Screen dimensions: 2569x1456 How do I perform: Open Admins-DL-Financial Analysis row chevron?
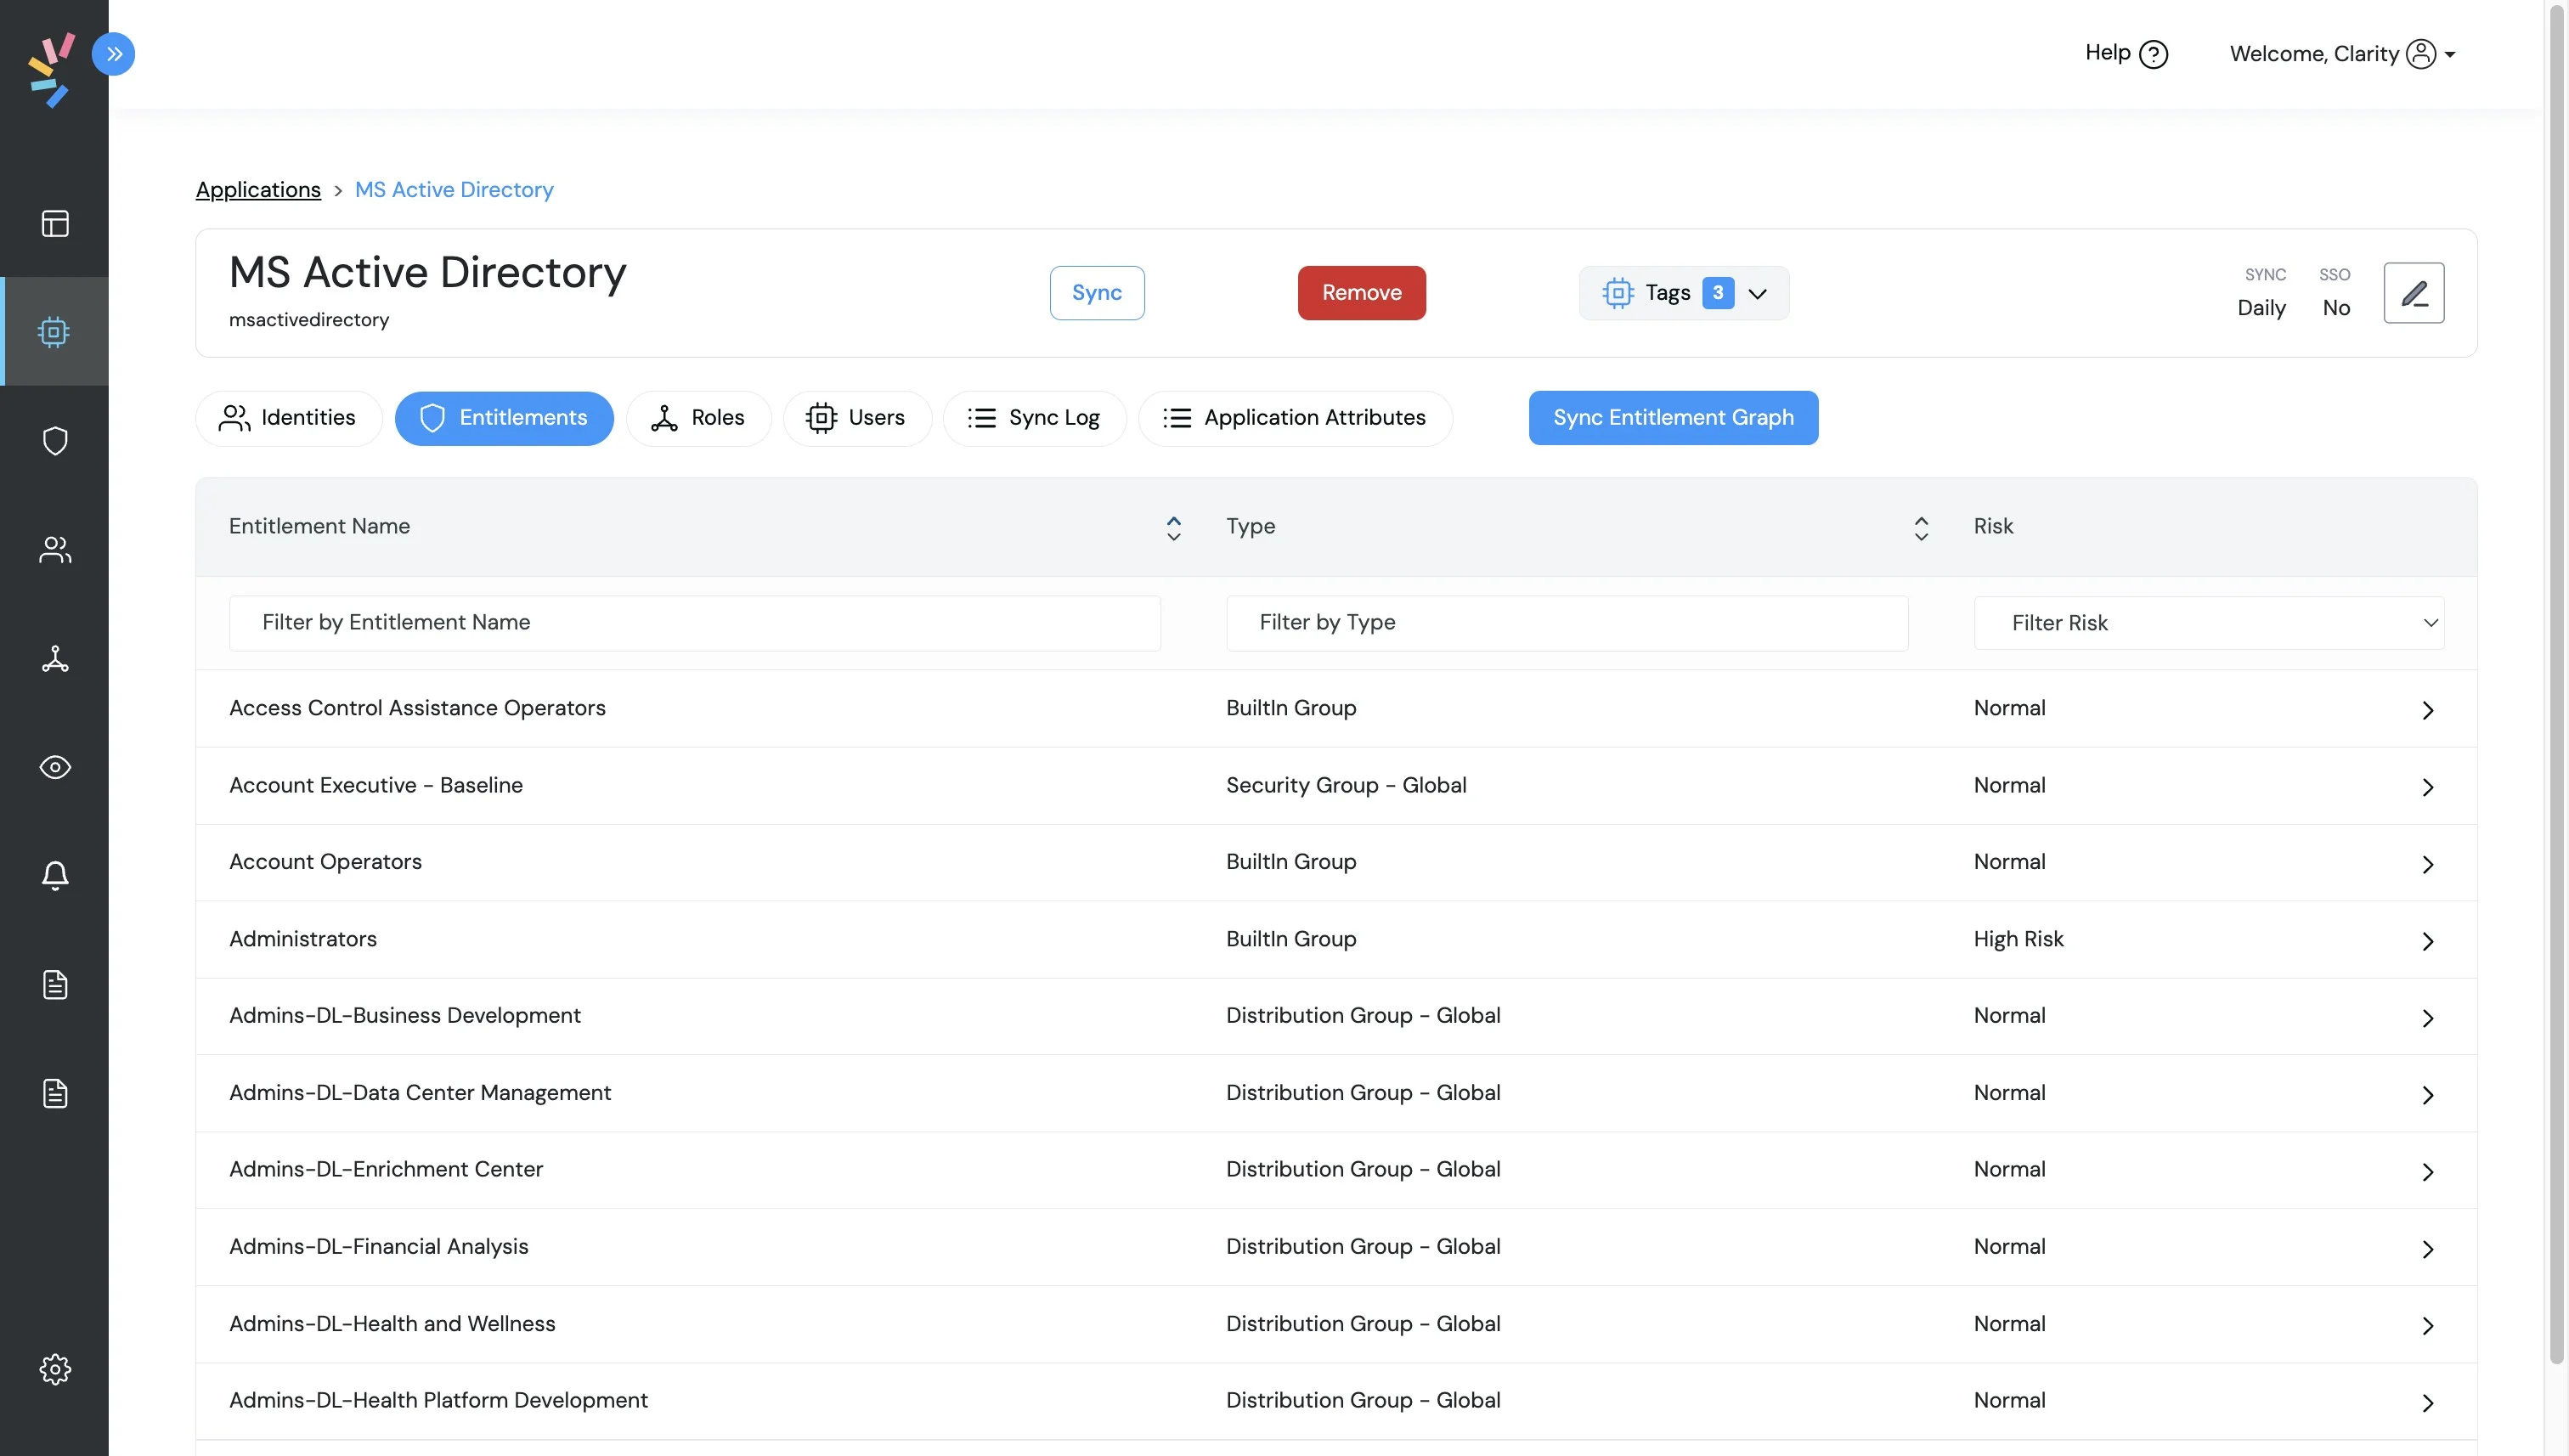point(2428,1249)
